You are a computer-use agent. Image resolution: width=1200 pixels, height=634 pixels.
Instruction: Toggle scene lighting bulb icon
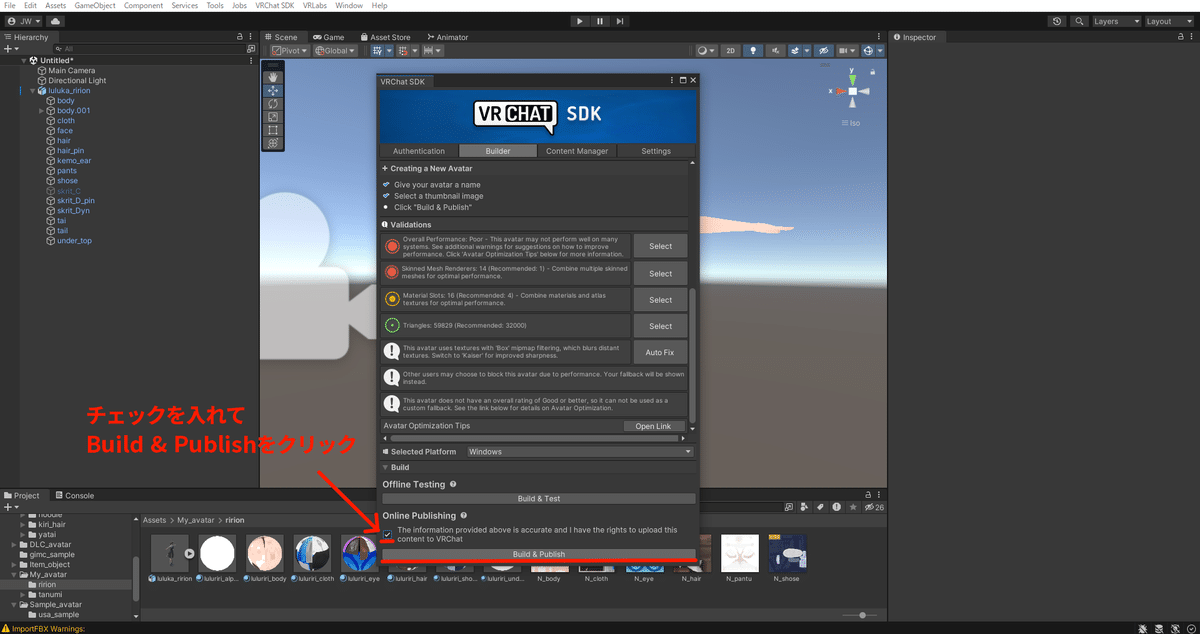[753, 50]
